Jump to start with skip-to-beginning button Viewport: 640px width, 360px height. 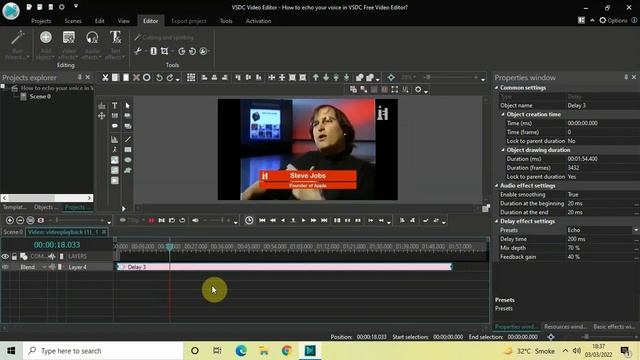coord(262,220)
